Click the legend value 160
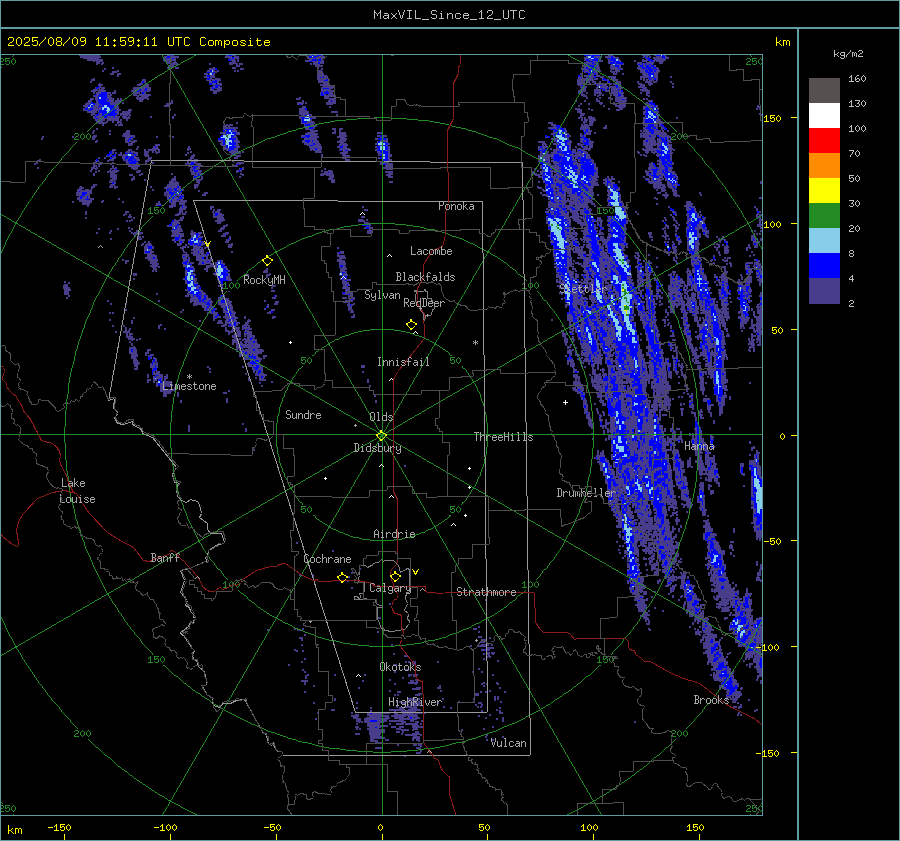 pos(857,79)
